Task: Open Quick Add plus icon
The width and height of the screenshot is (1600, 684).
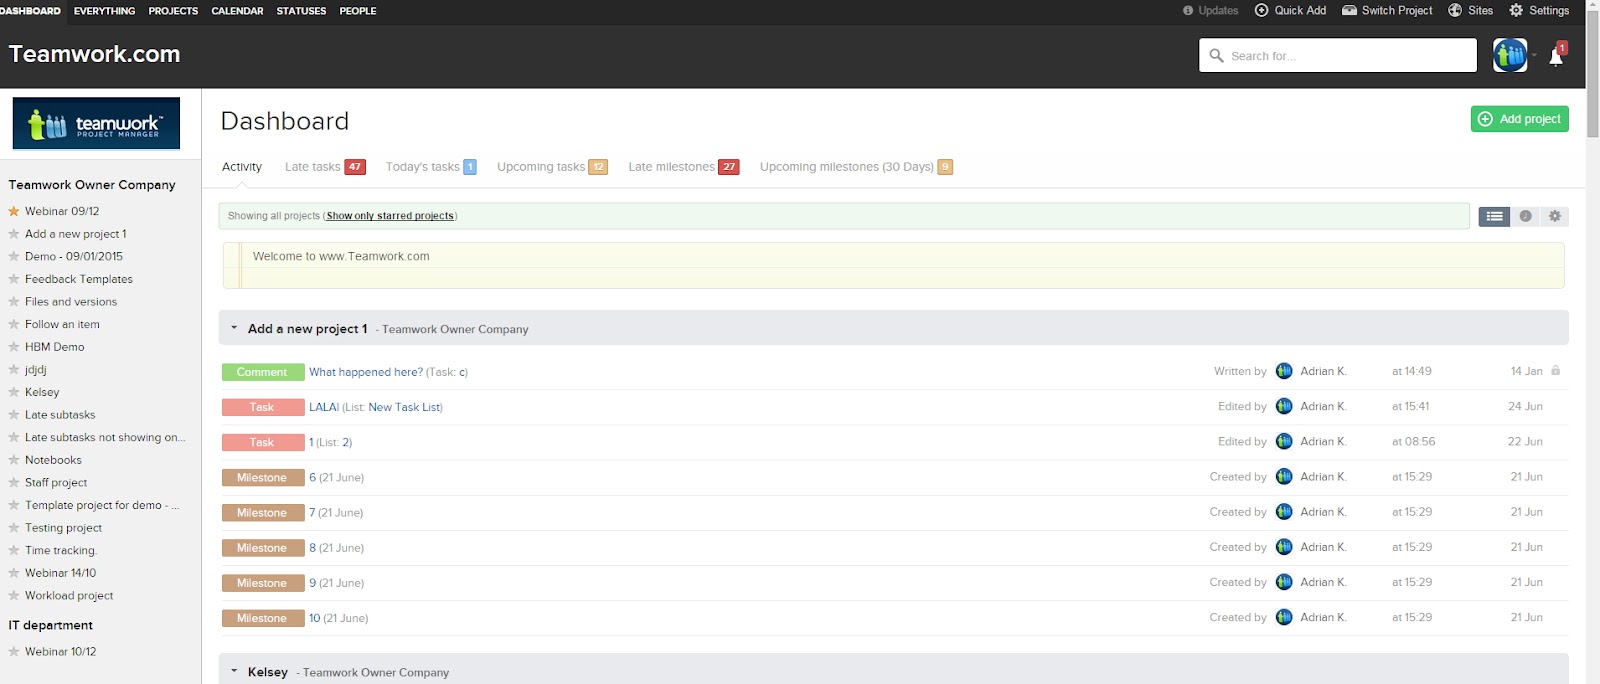Action: (x=1261, y=10)
